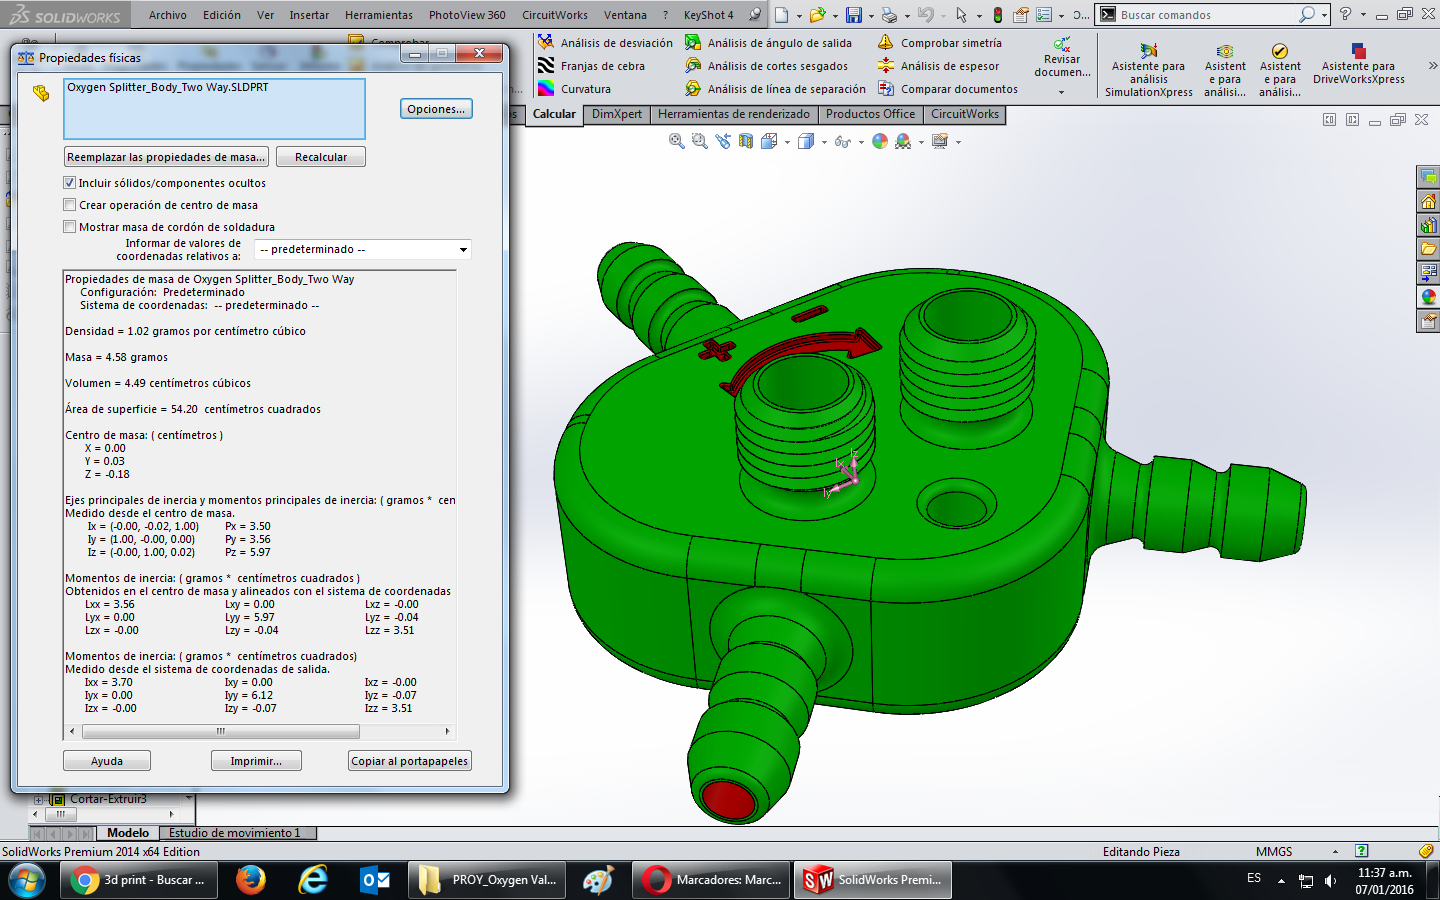Click the Save floppy disk icon
Viewport: 1440px width, 900px height.
tap(853, 15)
